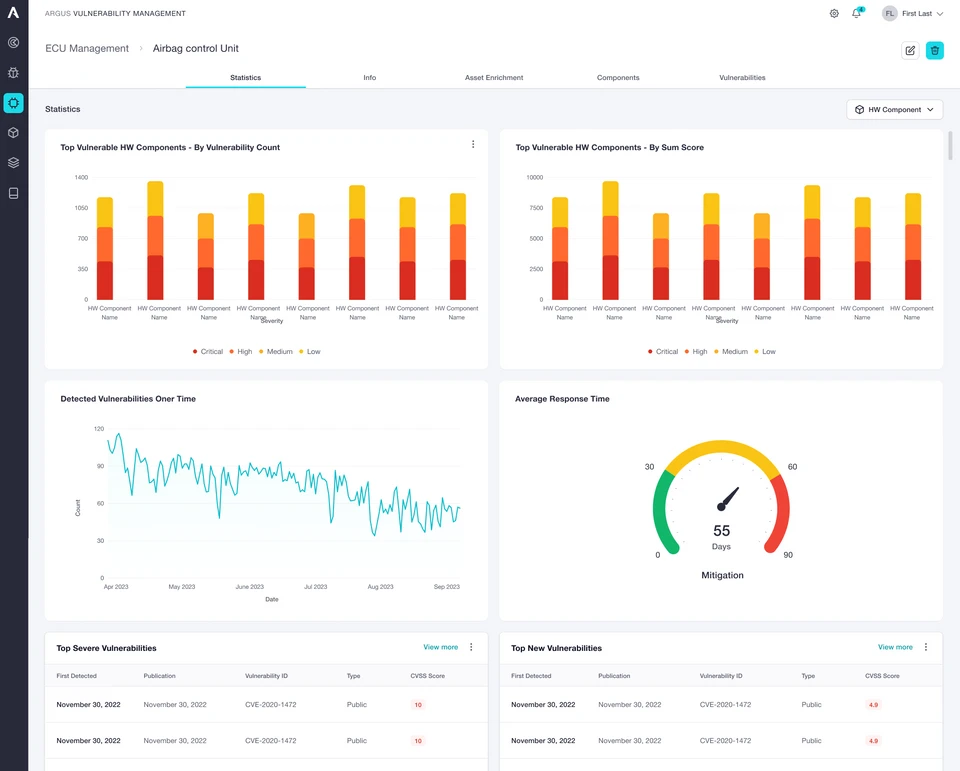Click the FL user avatar
960x771 pixels.
point(890,13)
